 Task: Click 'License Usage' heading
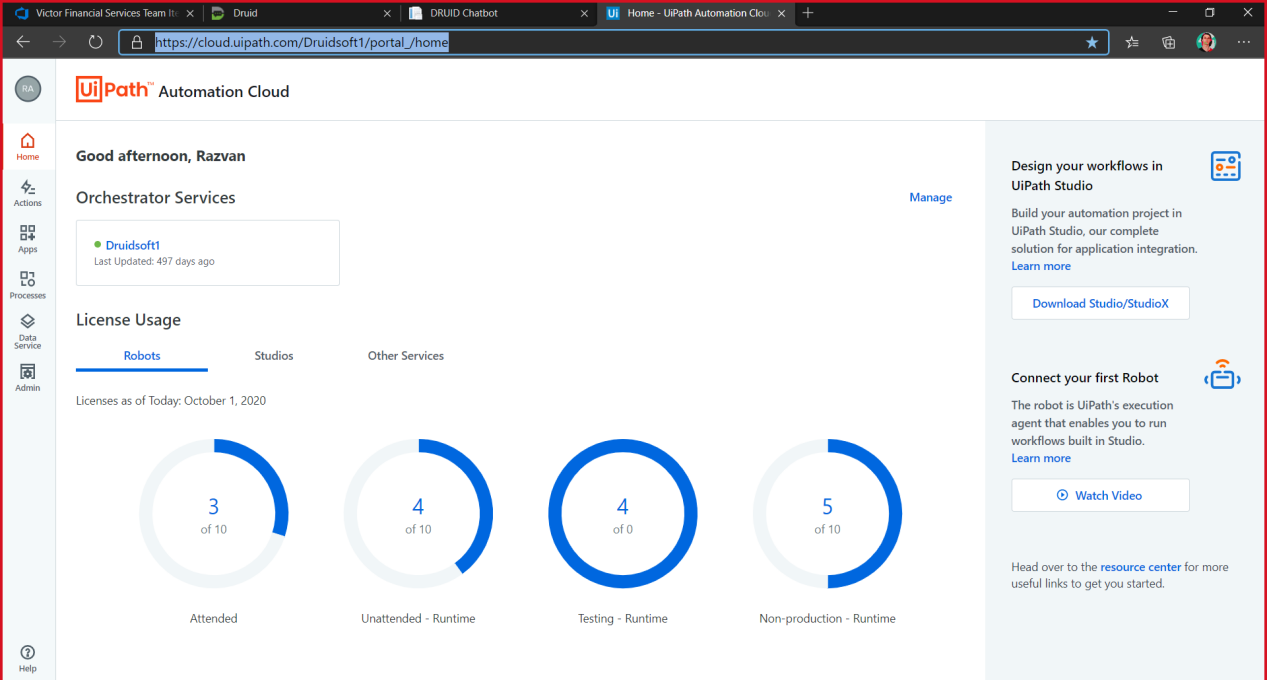coord(128,320)
